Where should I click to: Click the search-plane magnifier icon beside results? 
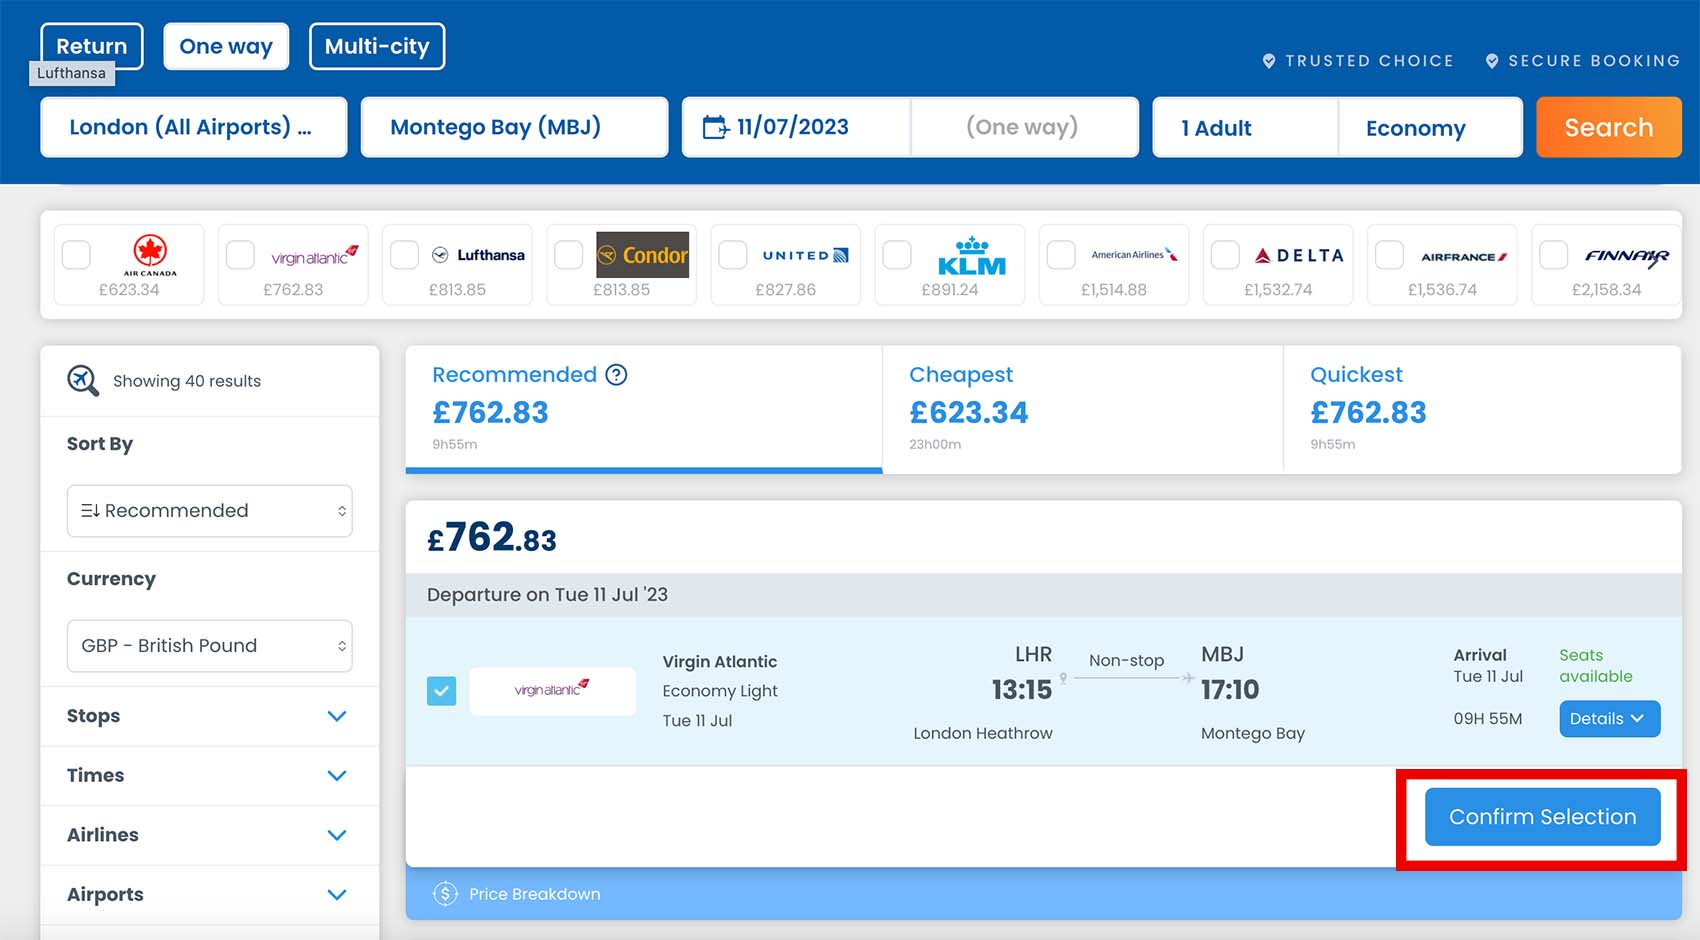(x=83, y=381)
